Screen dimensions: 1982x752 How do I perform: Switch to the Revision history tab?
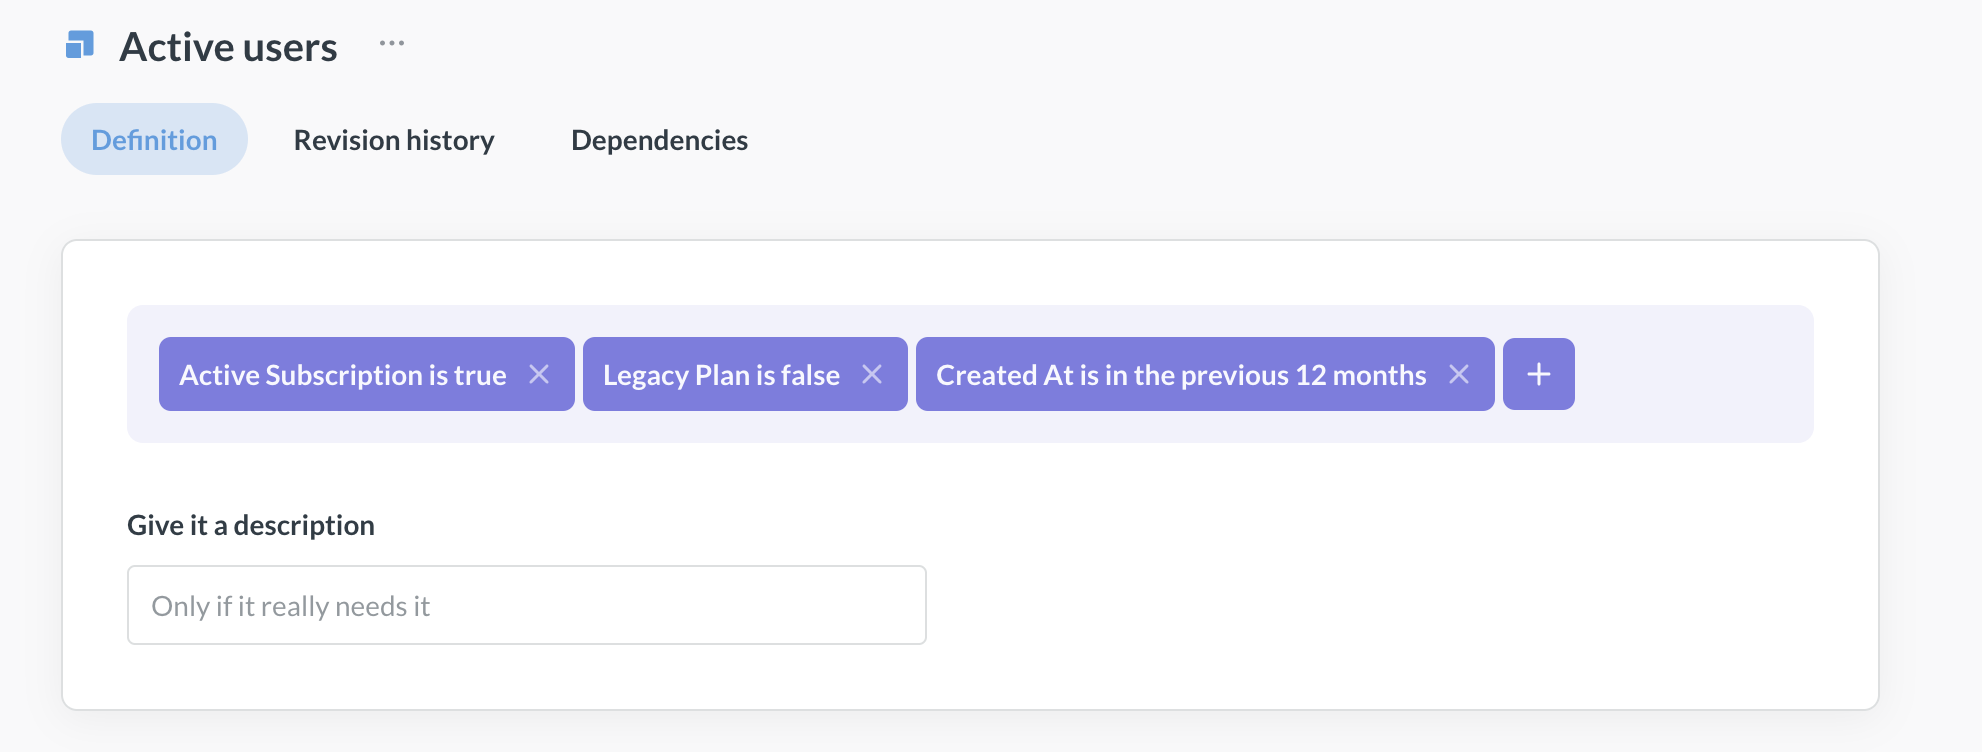tap(393, 140)
